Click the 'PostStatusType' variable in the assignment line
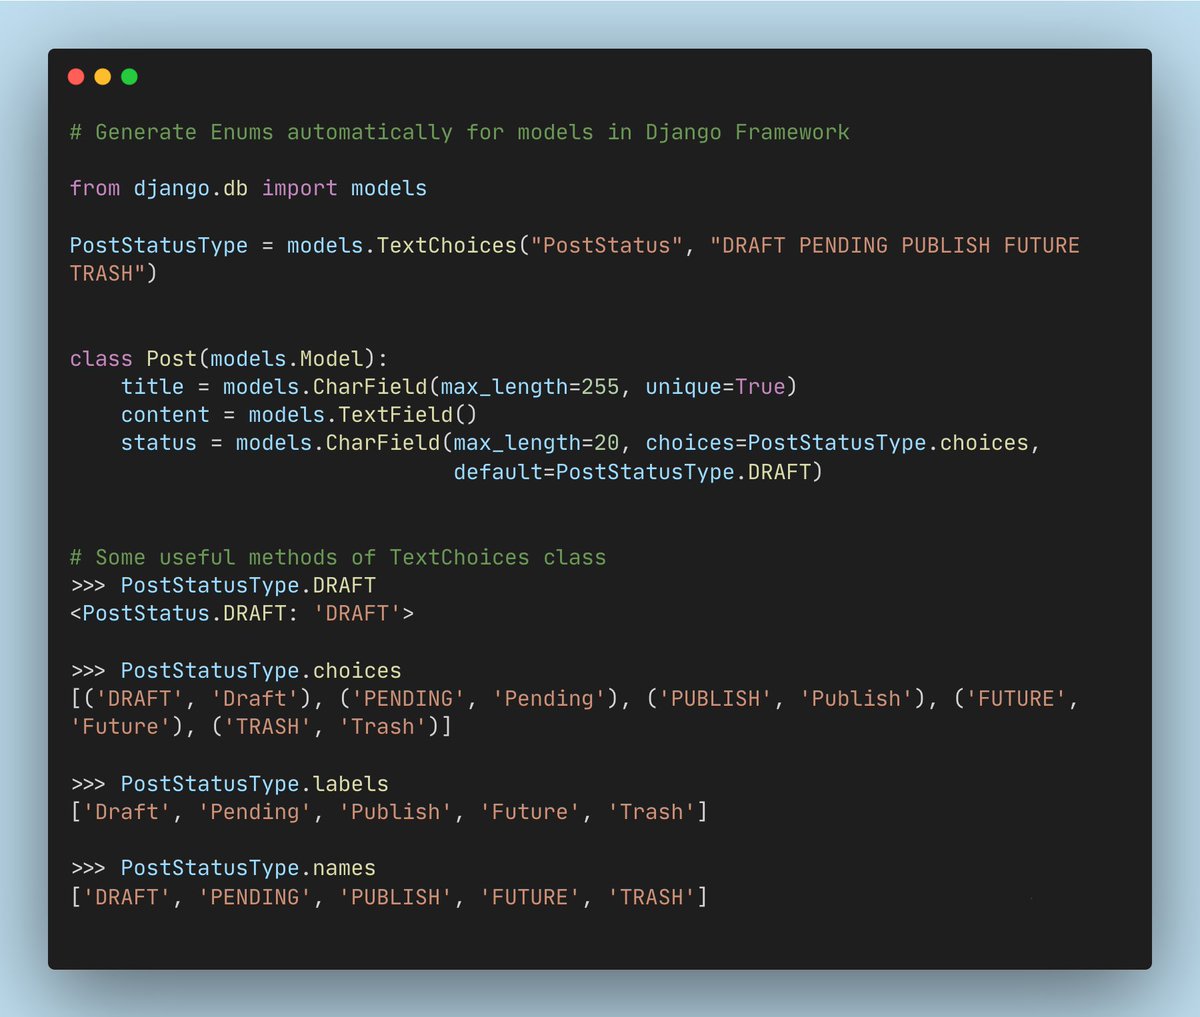1200x1017 pixels. pyautogui.click(x=158, y=245)
